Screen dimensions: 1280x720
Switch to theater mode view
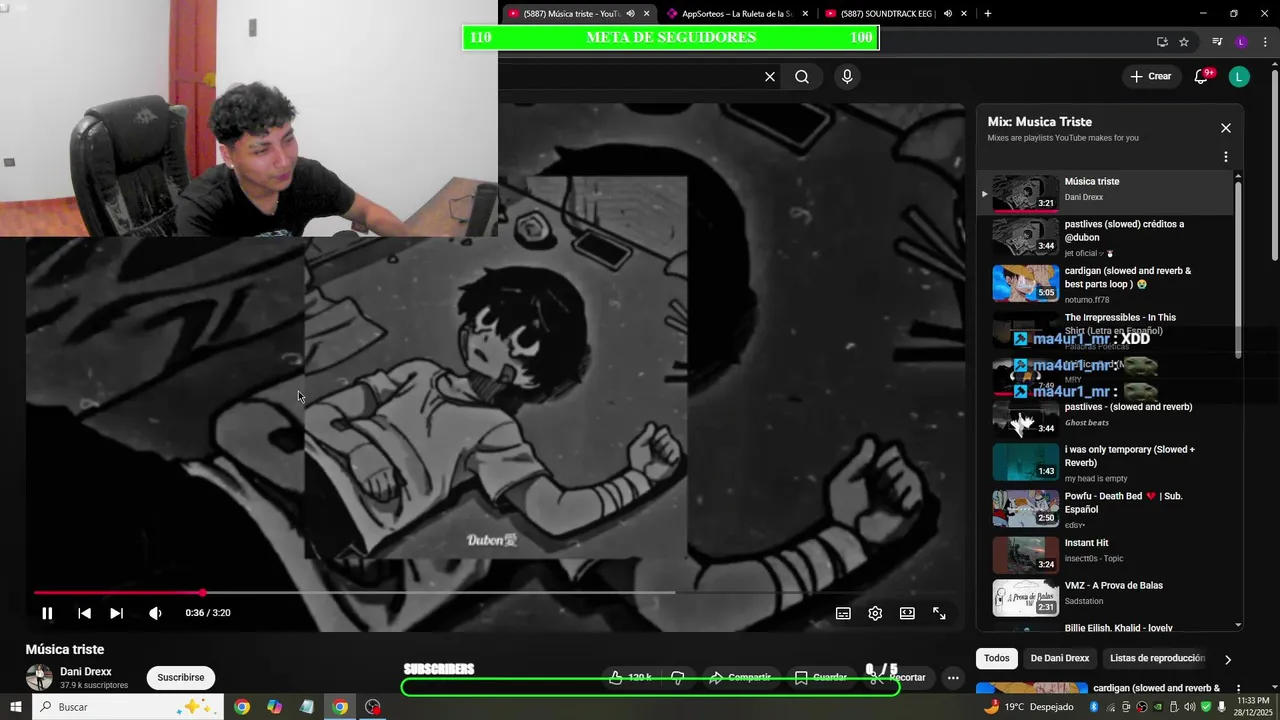coord(907,613)
